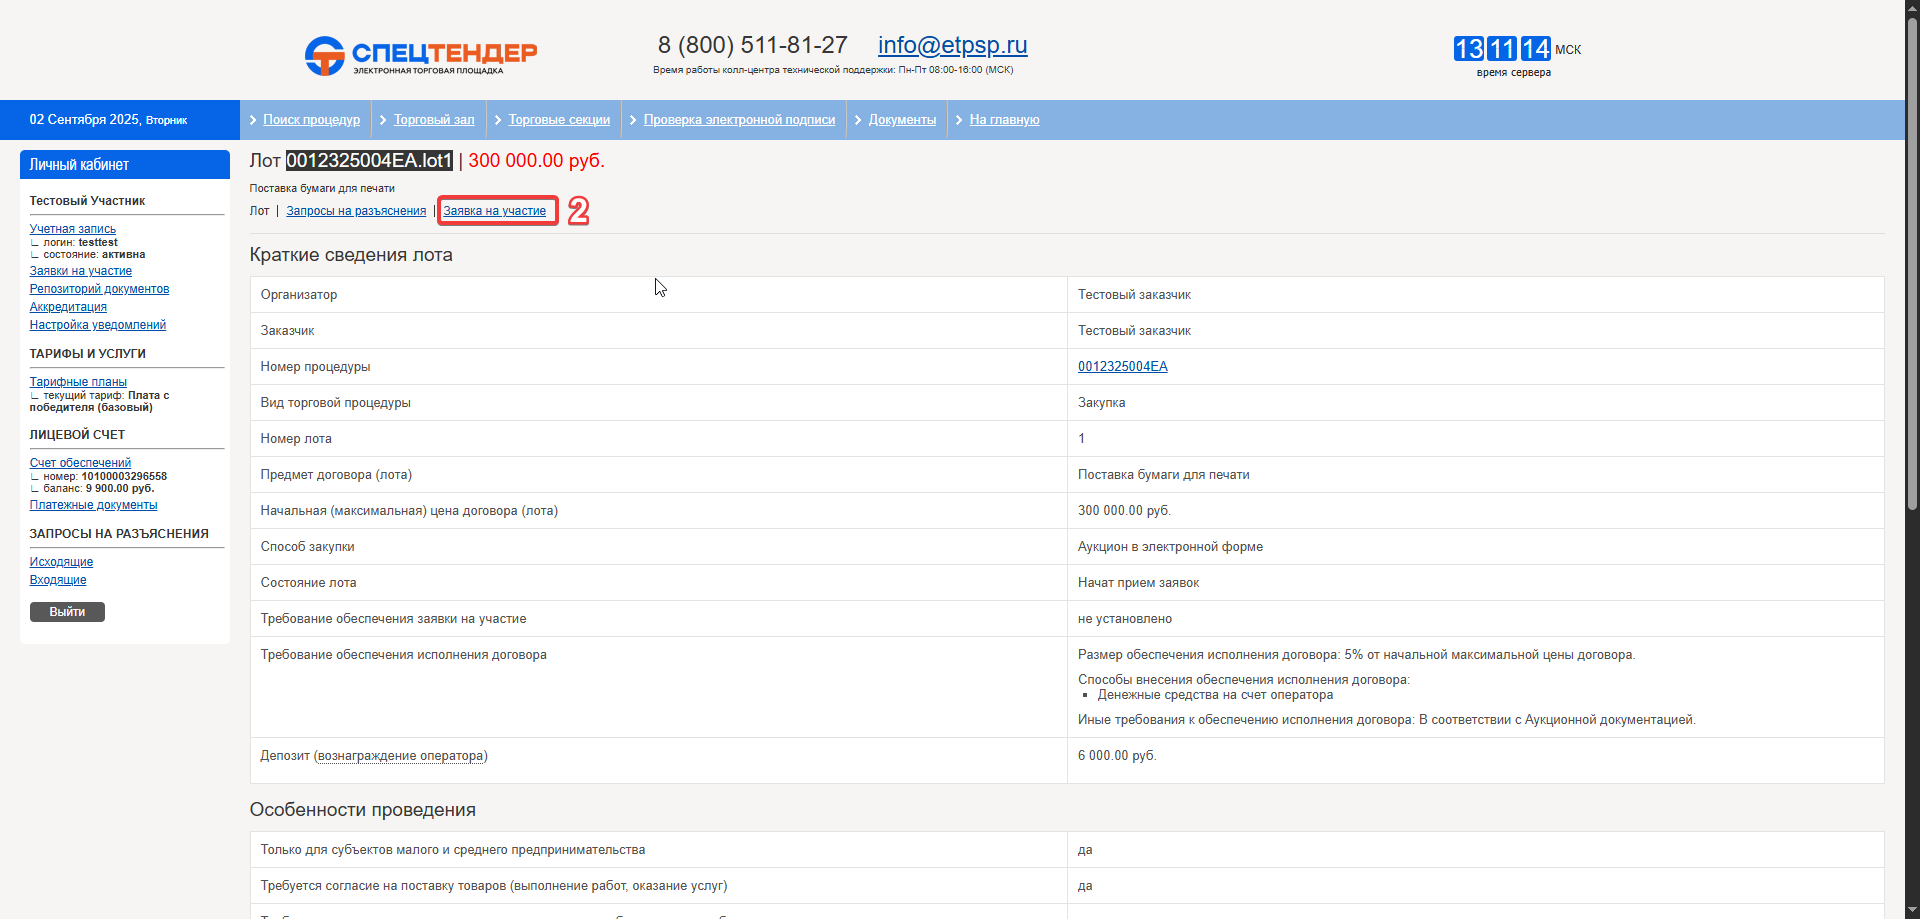
Task: Open Учетная запись in sidebar
Action: coord(73,229)
